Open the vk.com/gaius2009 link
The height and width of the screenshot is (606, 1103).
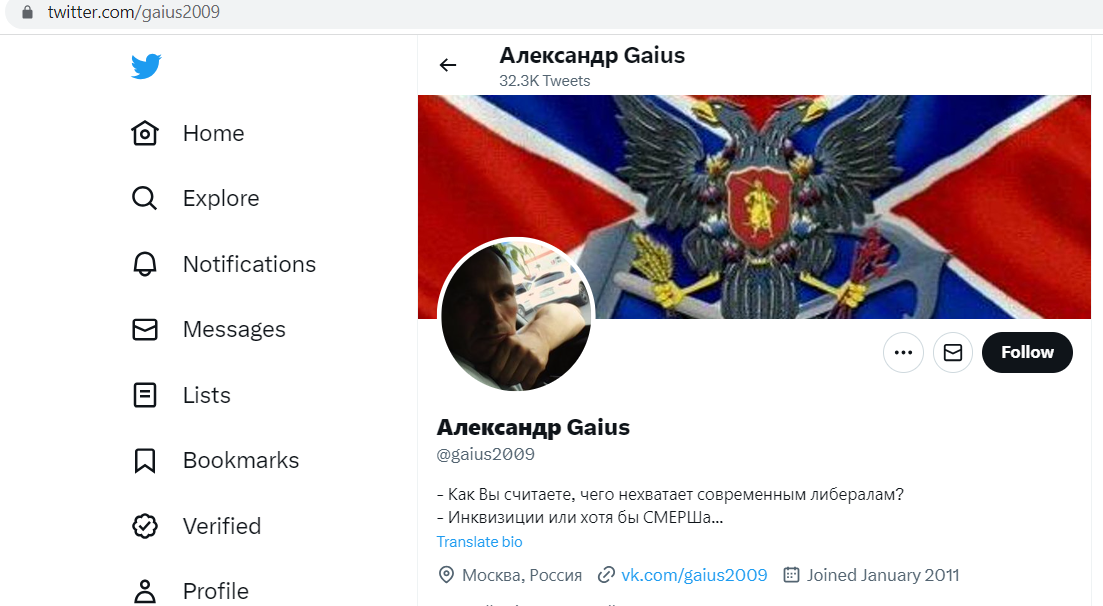(x=694, y=575)
